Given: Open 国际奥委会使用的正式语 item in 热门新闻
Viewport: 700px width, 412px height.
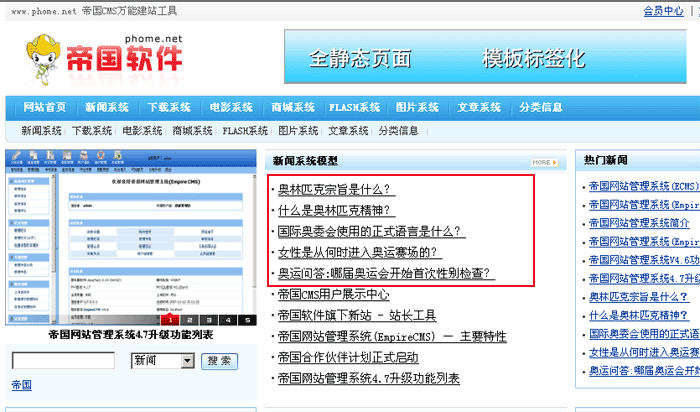Looking at the screenshot, I should [x=644, y=334].
